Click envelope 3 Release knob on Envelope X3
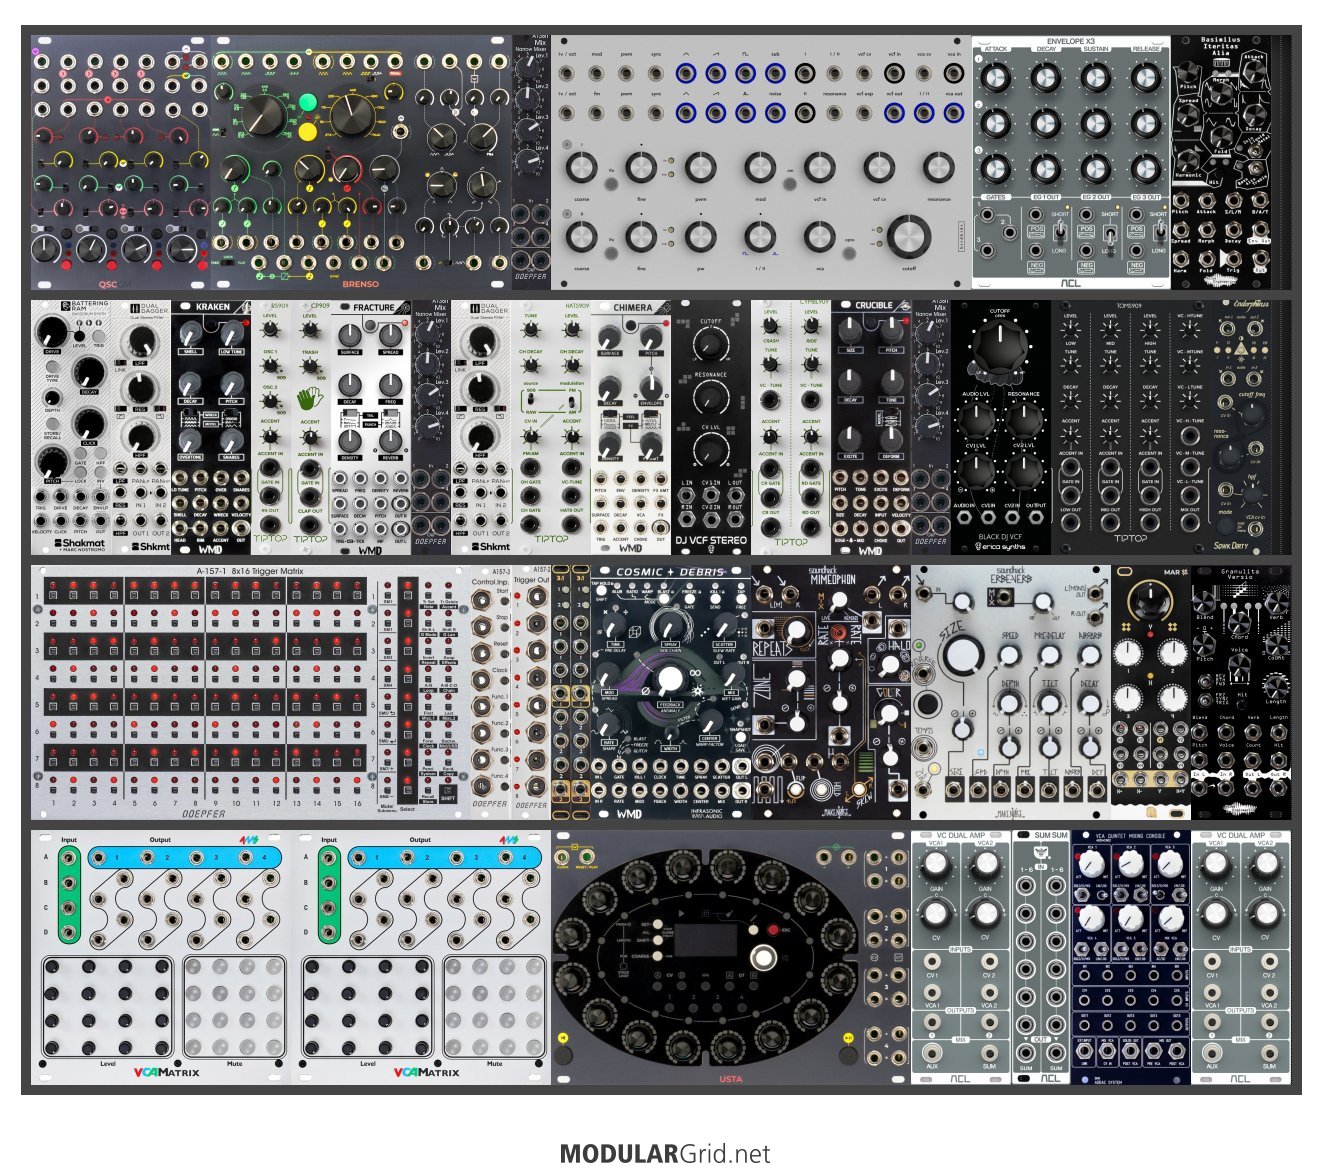 [1145, 169]
